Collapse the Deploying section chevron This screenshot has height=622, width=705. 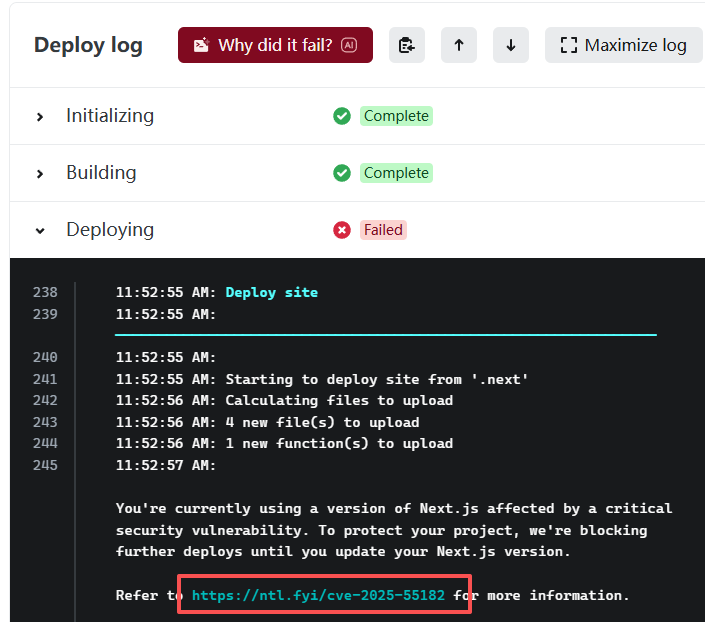tap(40, 231)
